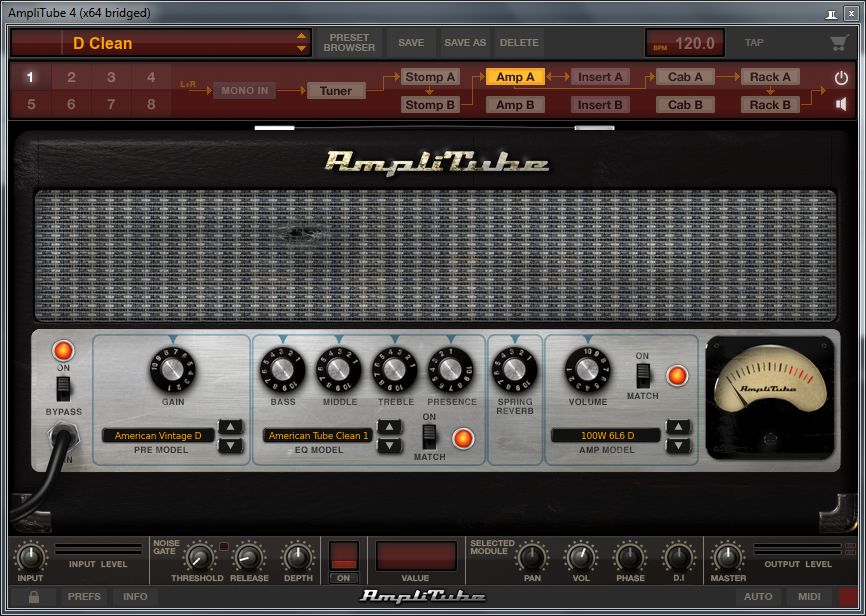Click the Gain knob
Viewport: 866px width, 616px height.
point(172,369)
